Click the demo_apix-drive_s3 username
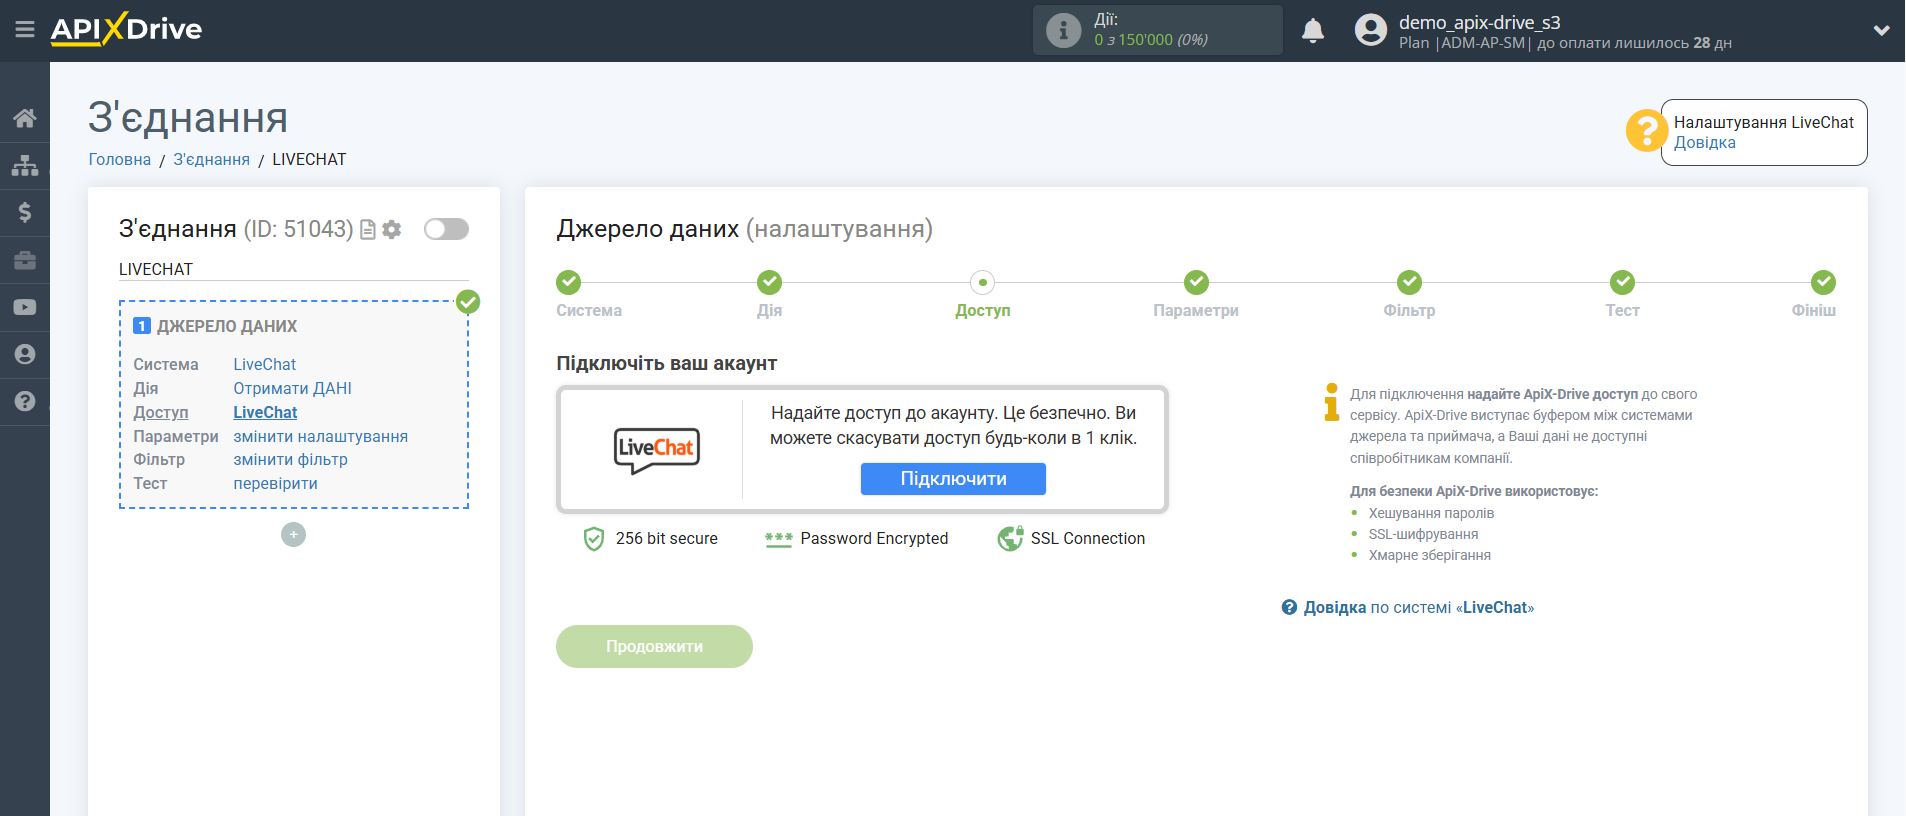The width and height of the screenshot is (1906, 816). tap(1479, 22)
